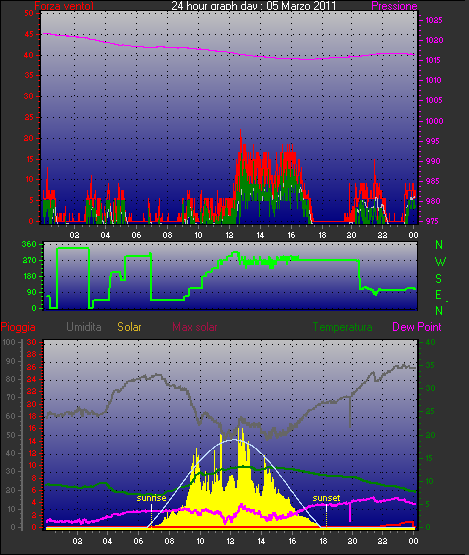Screen dimensions: 469x555
Task: Click the E compass label
Action: 439,294
